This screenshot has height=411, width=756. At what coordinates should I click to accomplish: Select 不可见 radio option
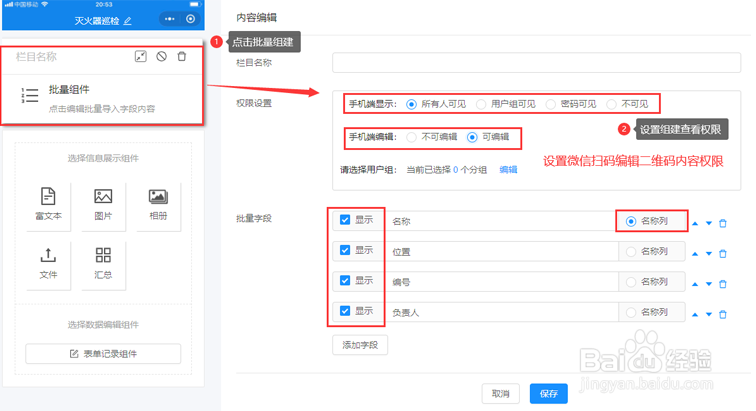click(611, 104)
